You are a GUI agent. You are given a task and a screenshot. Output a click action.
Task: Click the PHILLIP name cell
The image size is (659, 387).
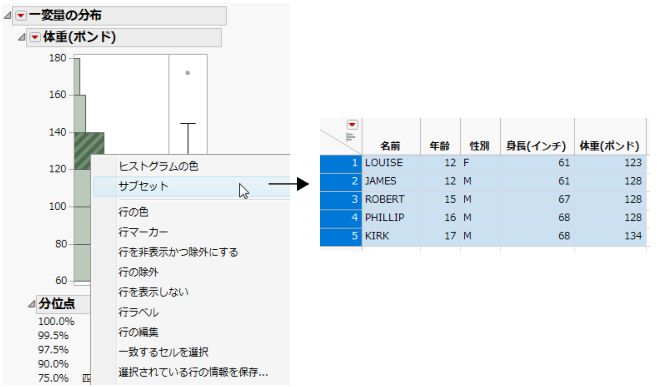point(391,218)
